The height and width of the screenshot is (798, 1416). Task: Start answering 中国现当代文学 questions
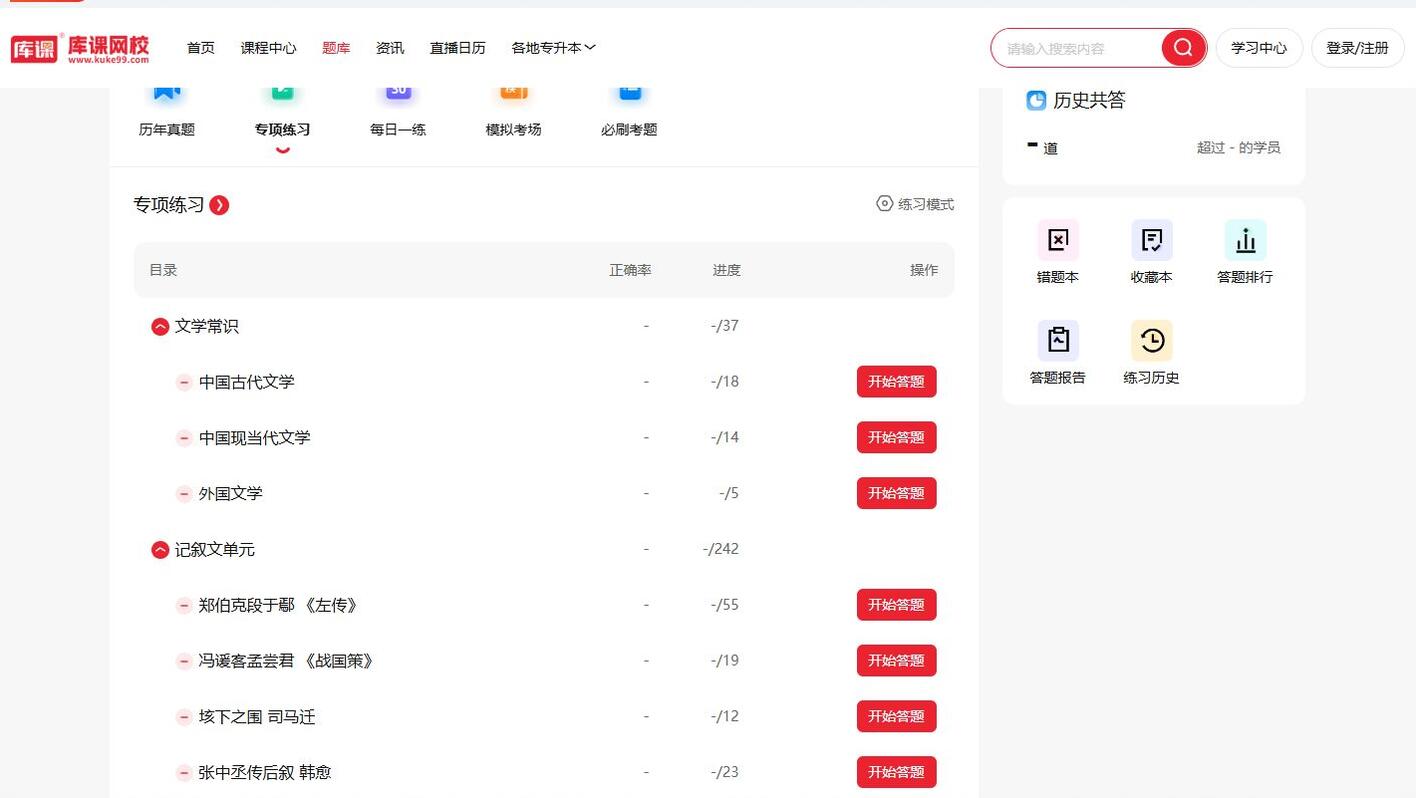(896, 438)
